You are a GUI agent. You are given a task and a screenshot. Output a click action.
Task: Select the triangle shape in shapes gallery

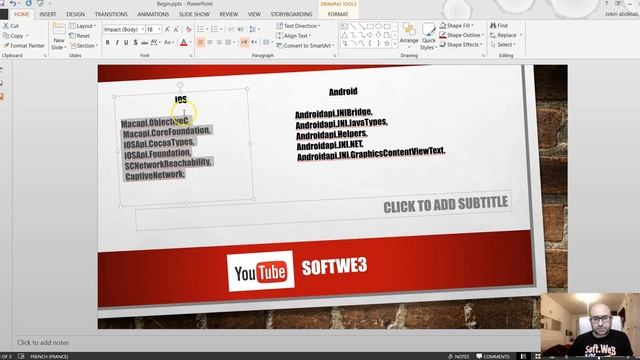344,35
